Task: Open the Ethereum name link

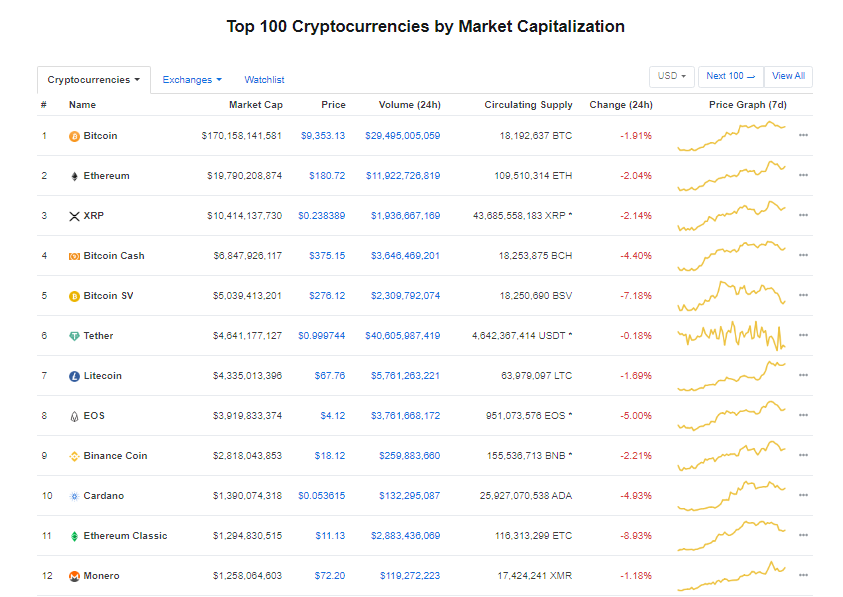Action: click(106, 176)
